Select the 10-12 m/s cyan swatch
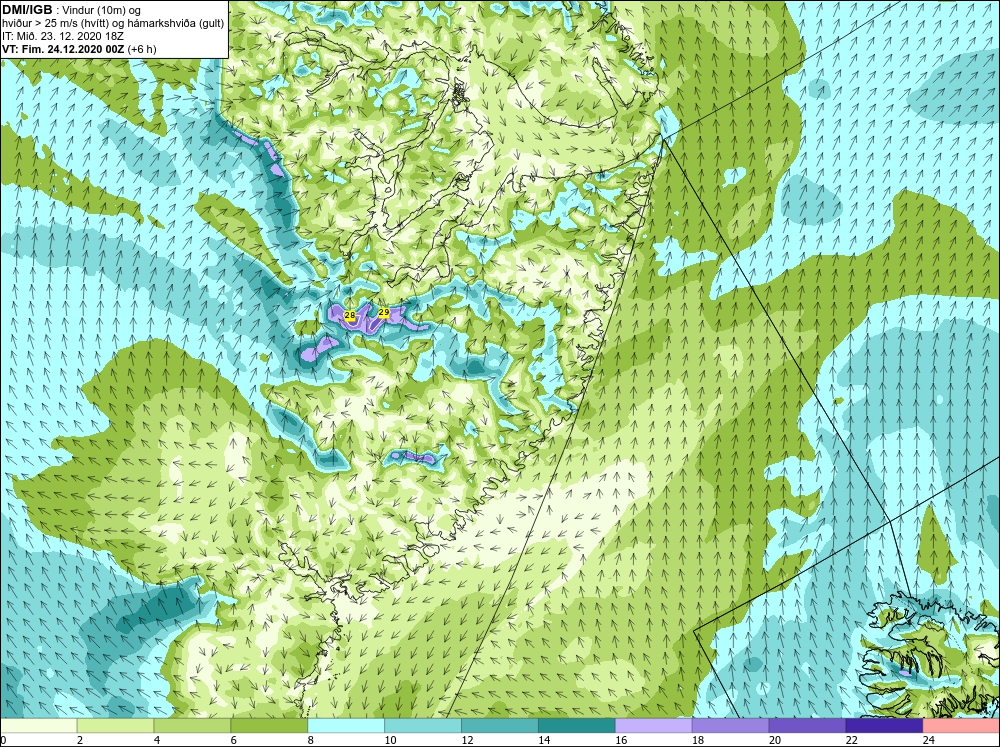 pyautogui.click(x=423, y=726)
